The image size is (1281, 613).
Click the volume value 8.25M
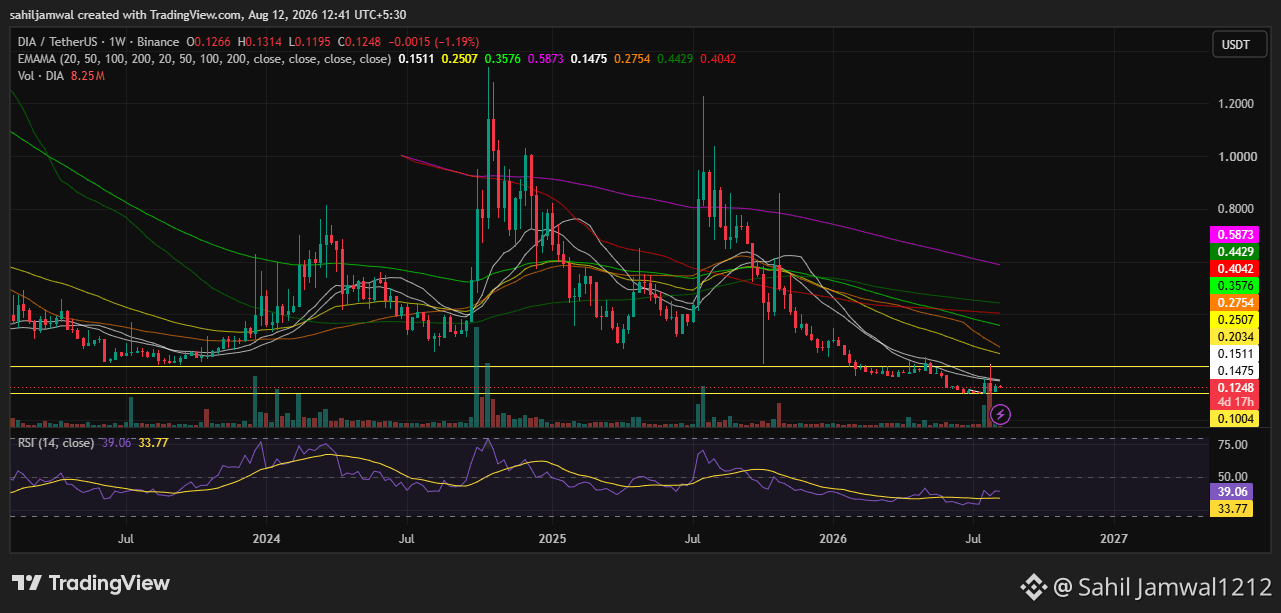point(88,76)
